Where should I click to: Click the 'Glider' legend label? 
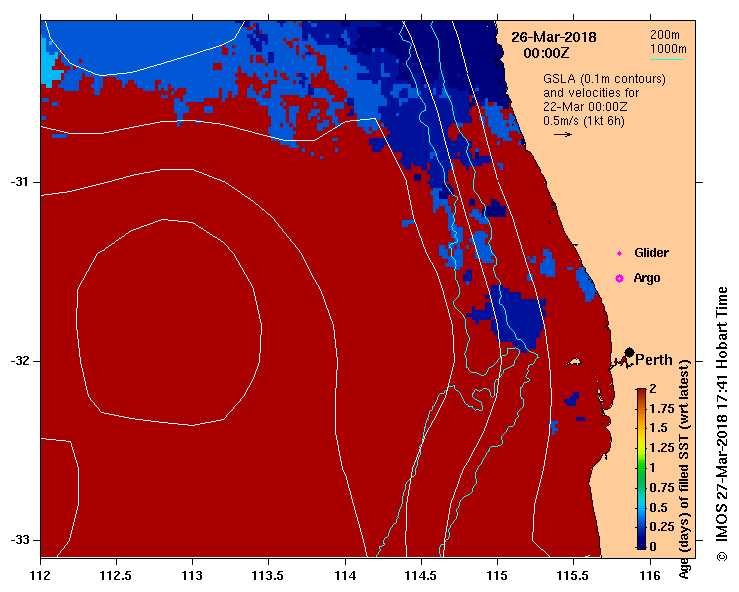pyautogui.click(x=651, y=253)
